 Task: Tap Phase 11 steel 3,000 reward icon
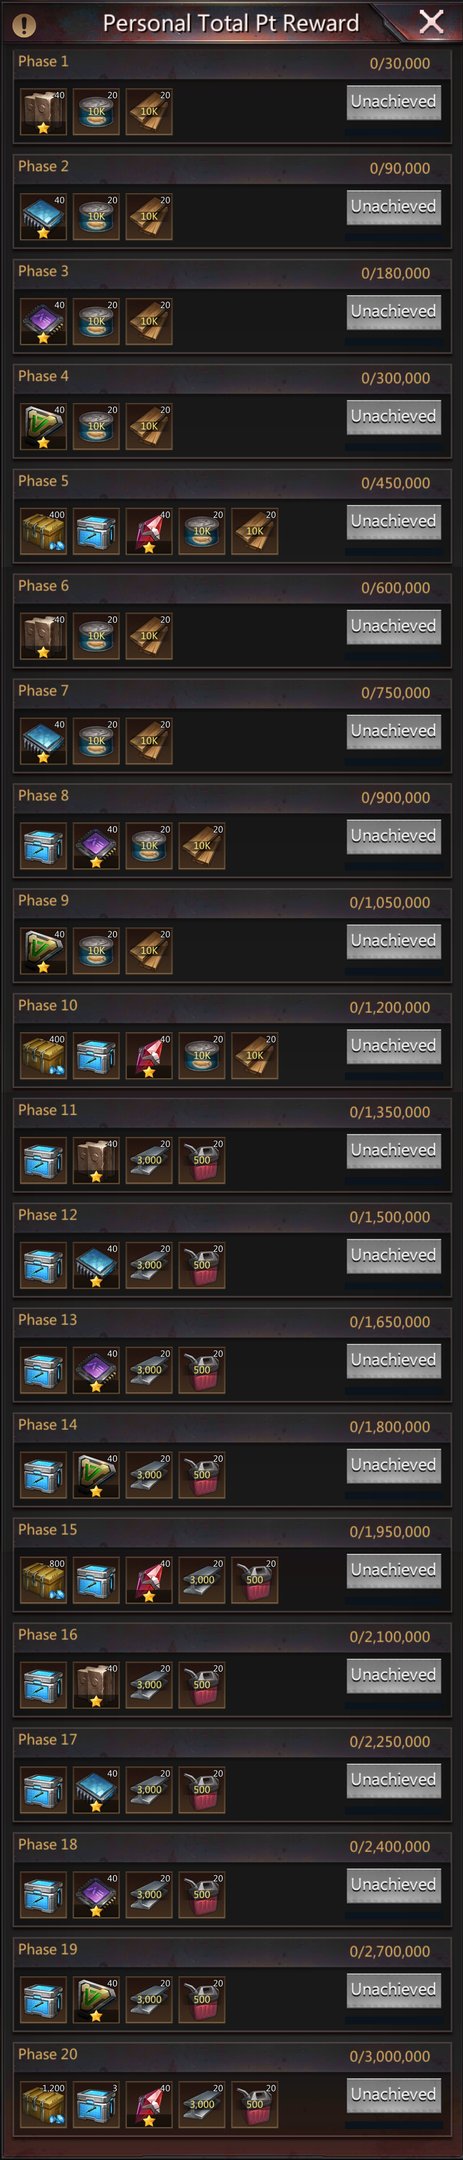[x=149, y=1161]
